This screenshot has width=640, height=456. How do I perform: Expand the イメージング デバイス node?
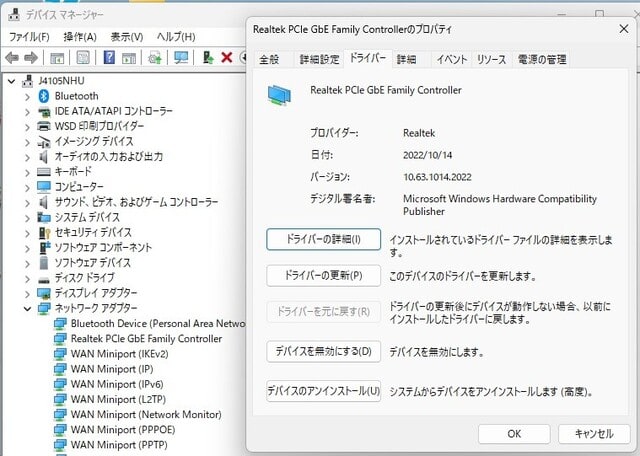point(27,142)
